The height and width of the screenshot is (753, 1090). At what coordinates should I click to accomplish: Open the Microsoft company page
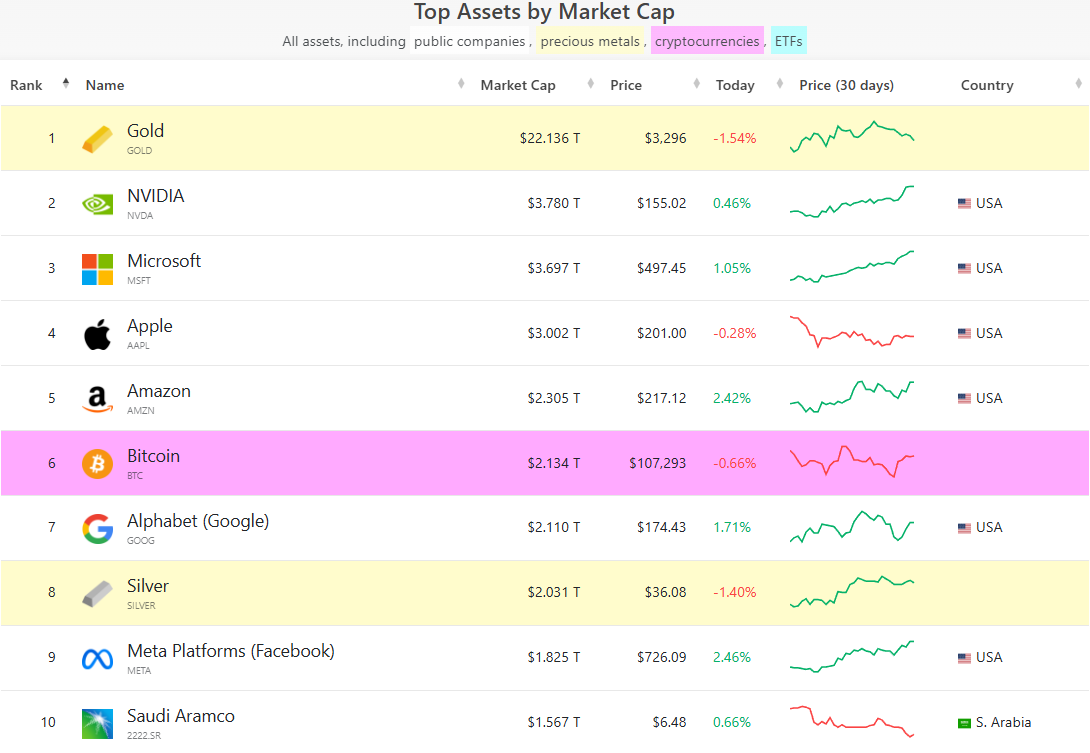pyautogui.click(x=164, y=261)
